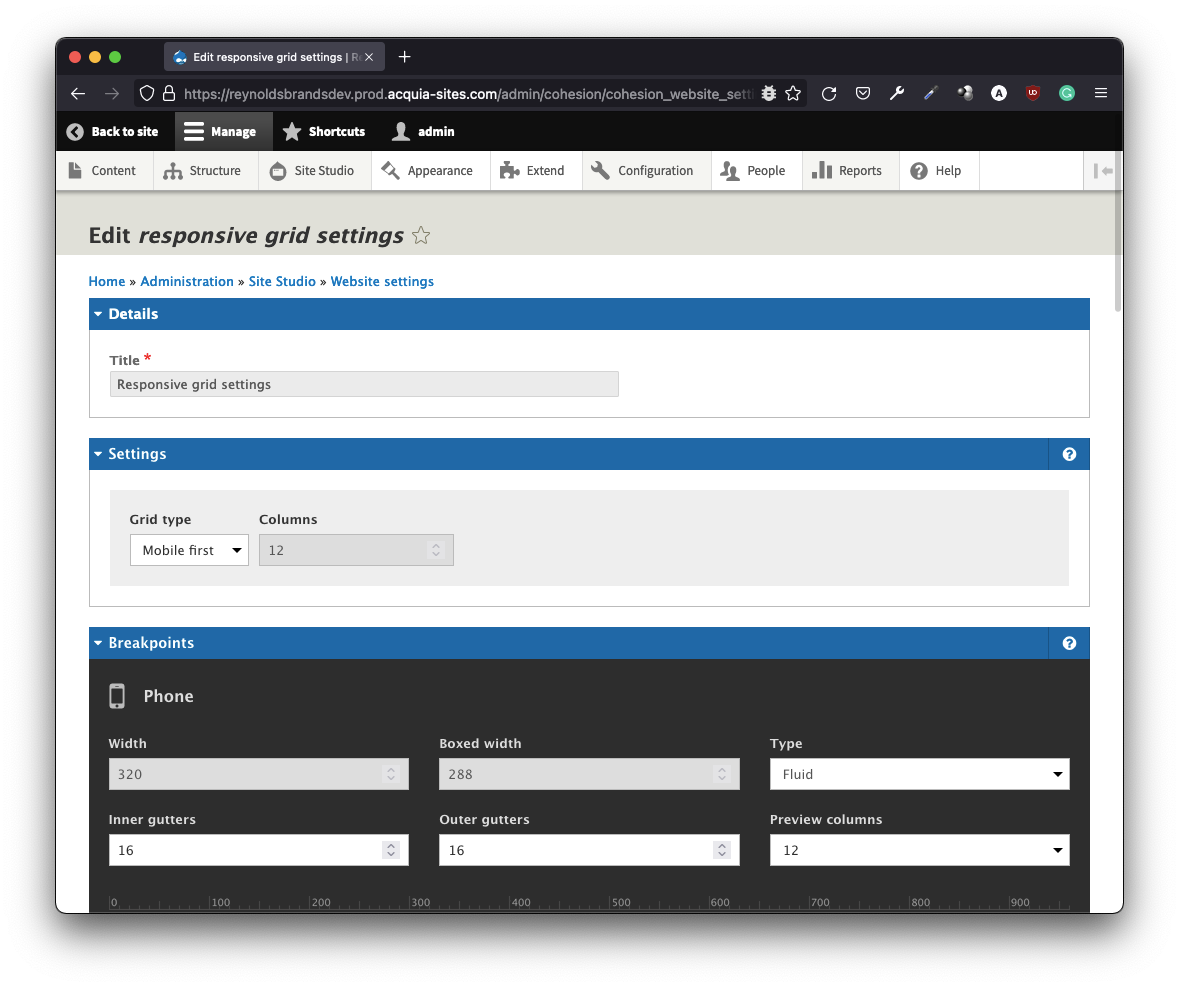This screenshot has height=987, width=1179.
Task: Bookmark this page using the address bar star
Action: click(793, 93)
